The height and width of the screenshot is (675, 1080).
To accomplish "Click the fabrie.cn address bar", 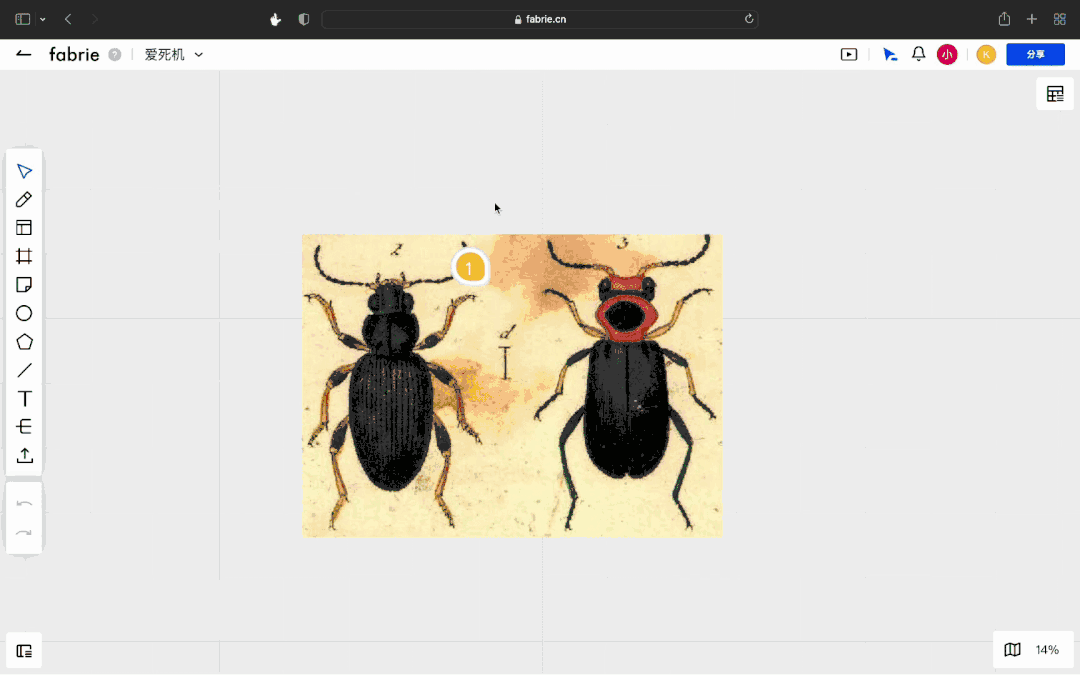I will click(x=540, y=19).
